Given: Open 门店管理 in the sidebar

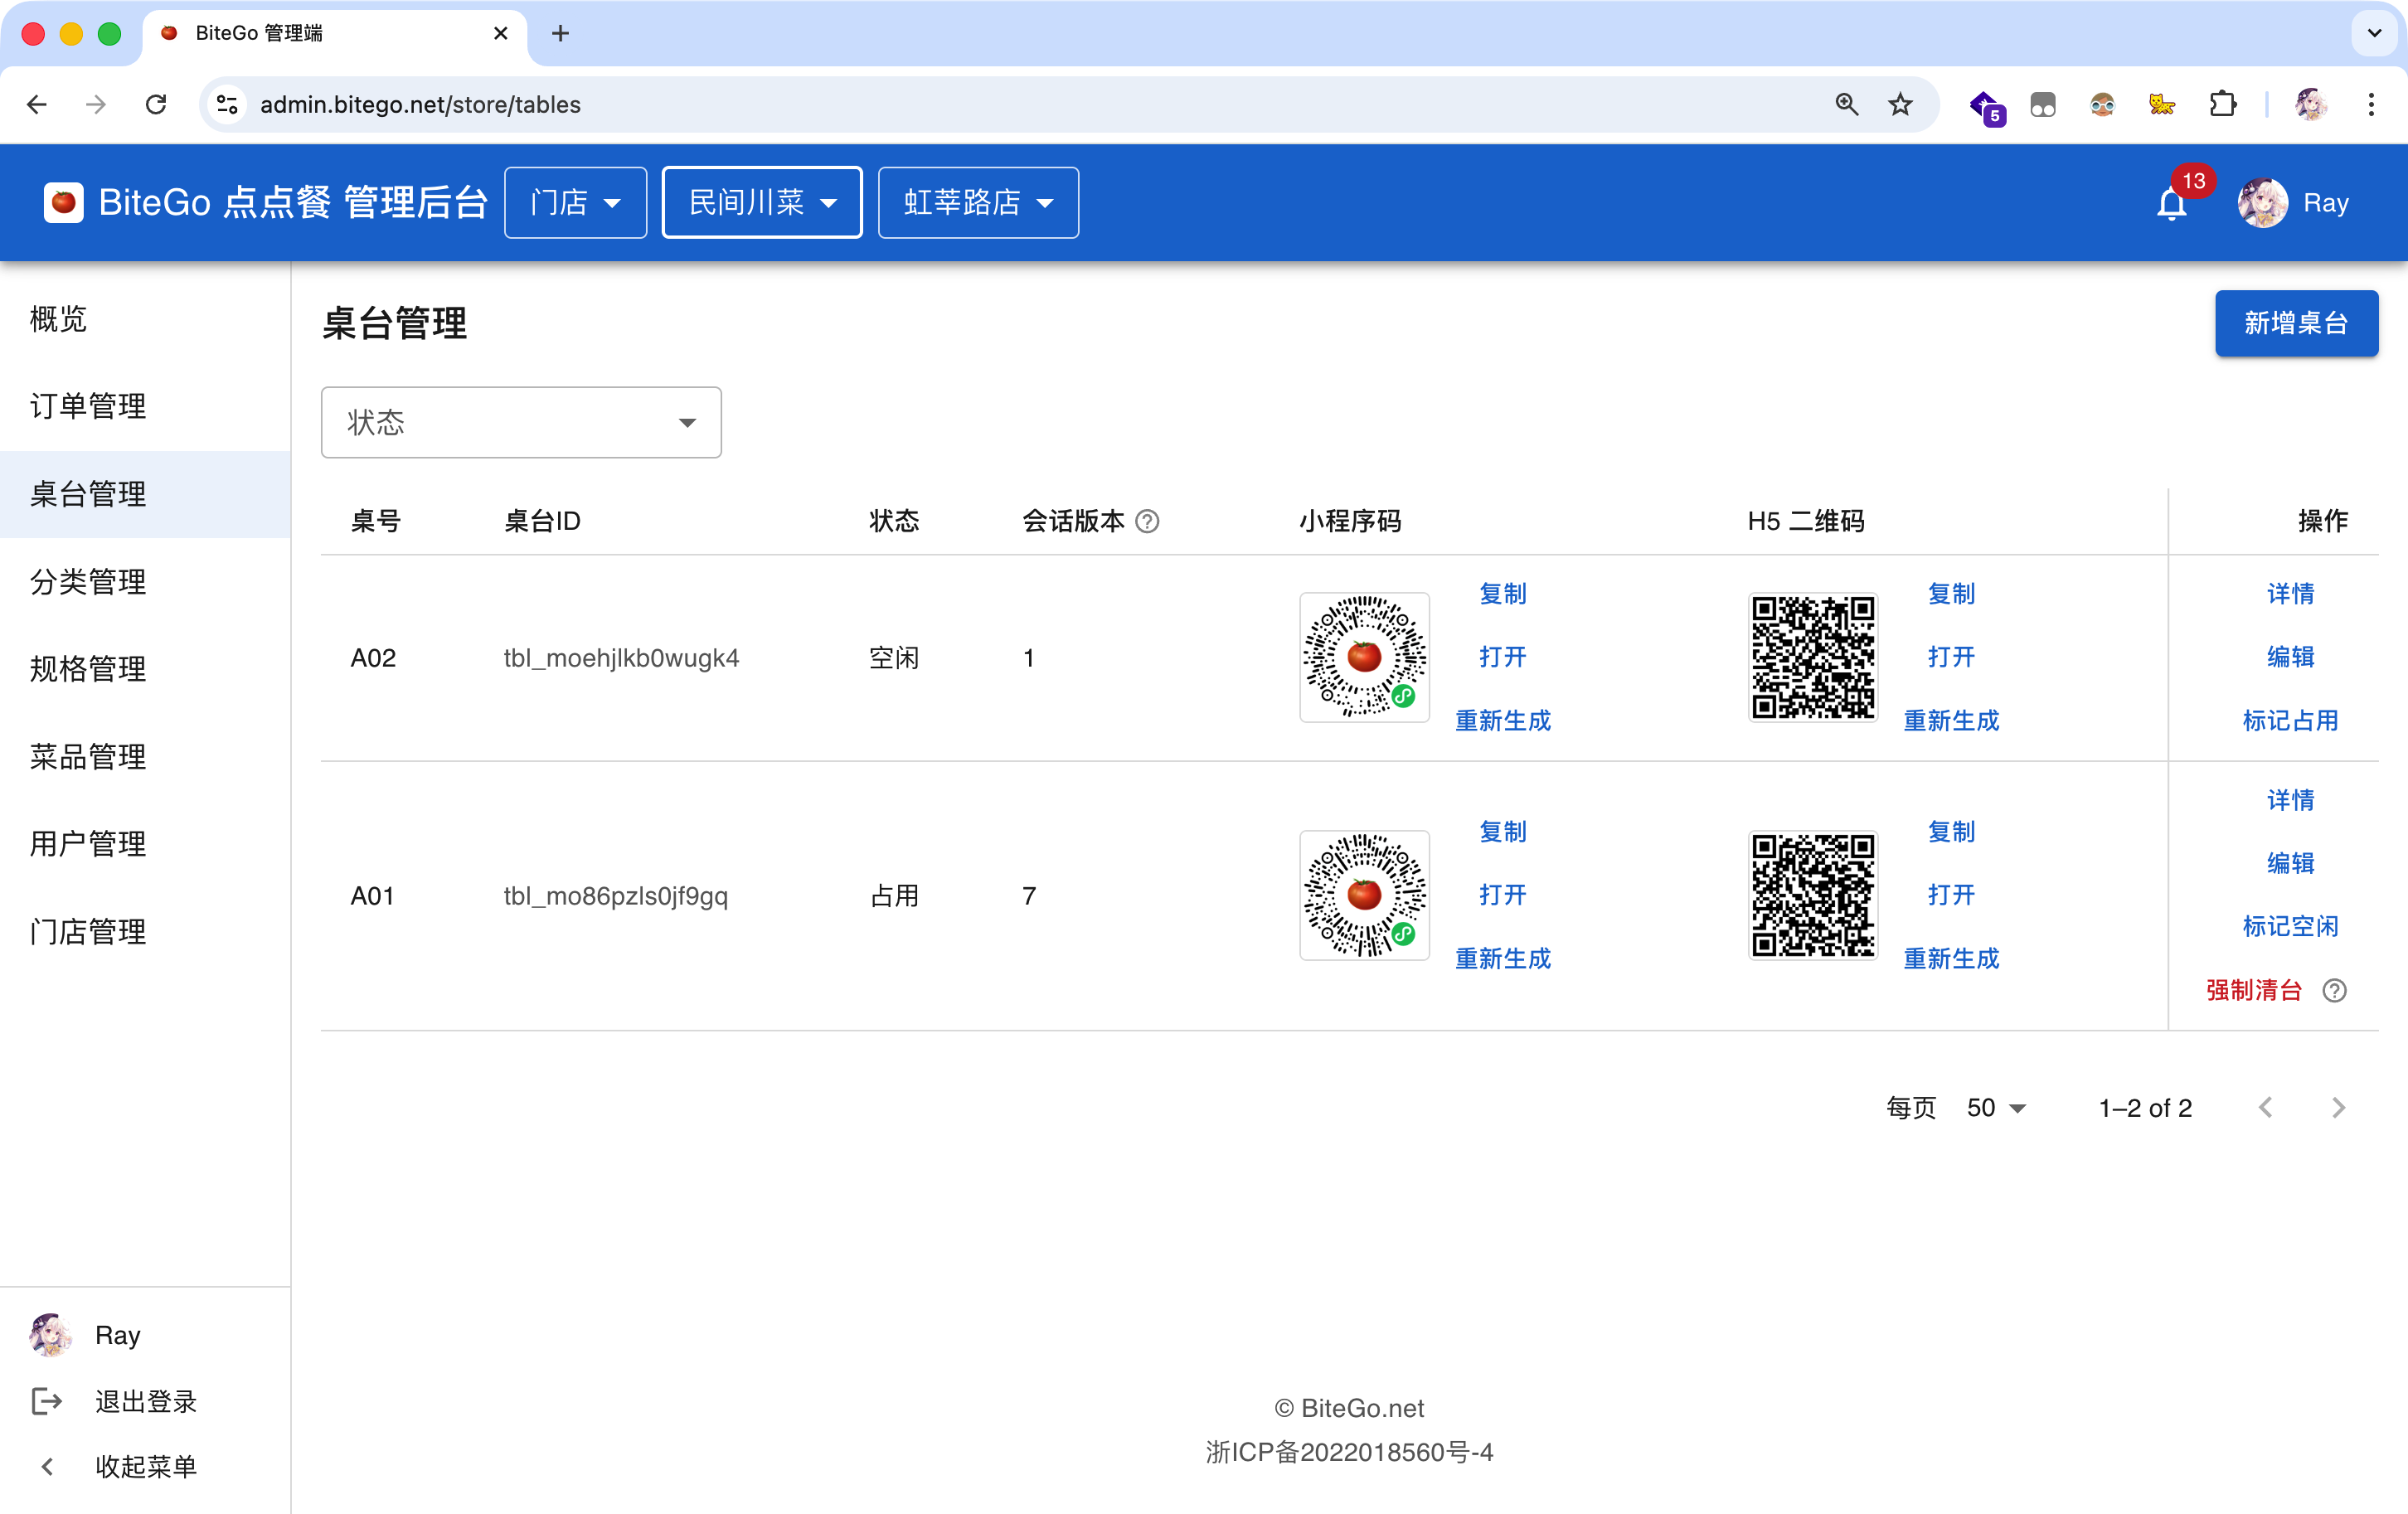Looking at the screenshot, I should [x=145, y=931].
